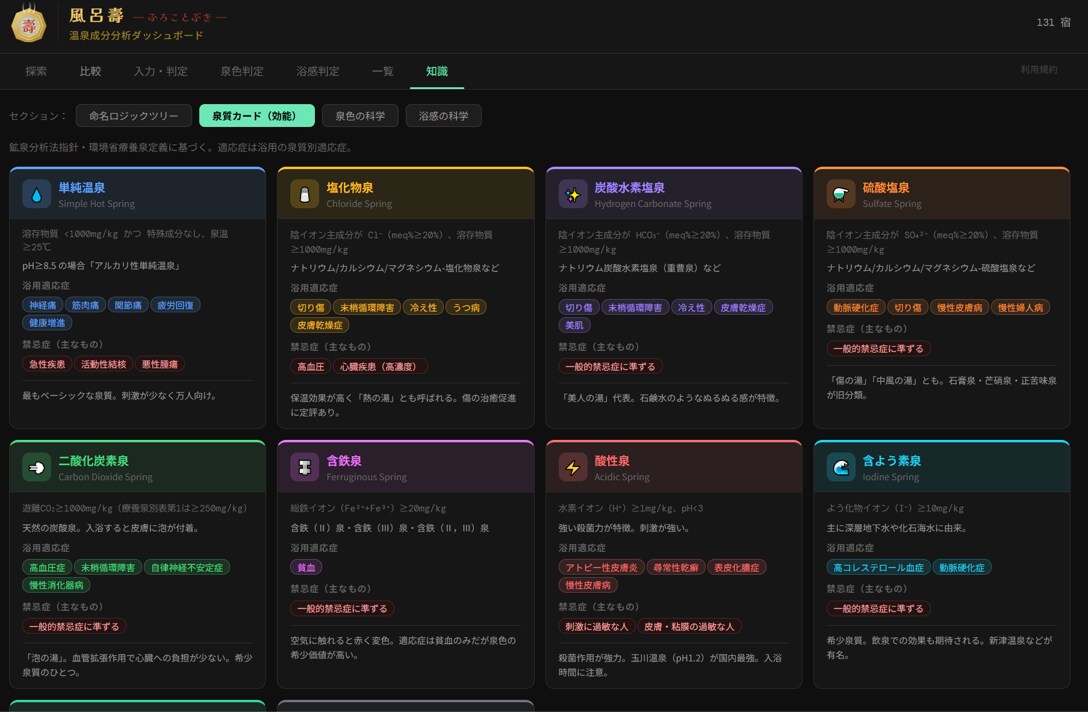
Task: Click the wave icon on 含よう素泉
Action: pyautogui.click(x=840, y=468)
